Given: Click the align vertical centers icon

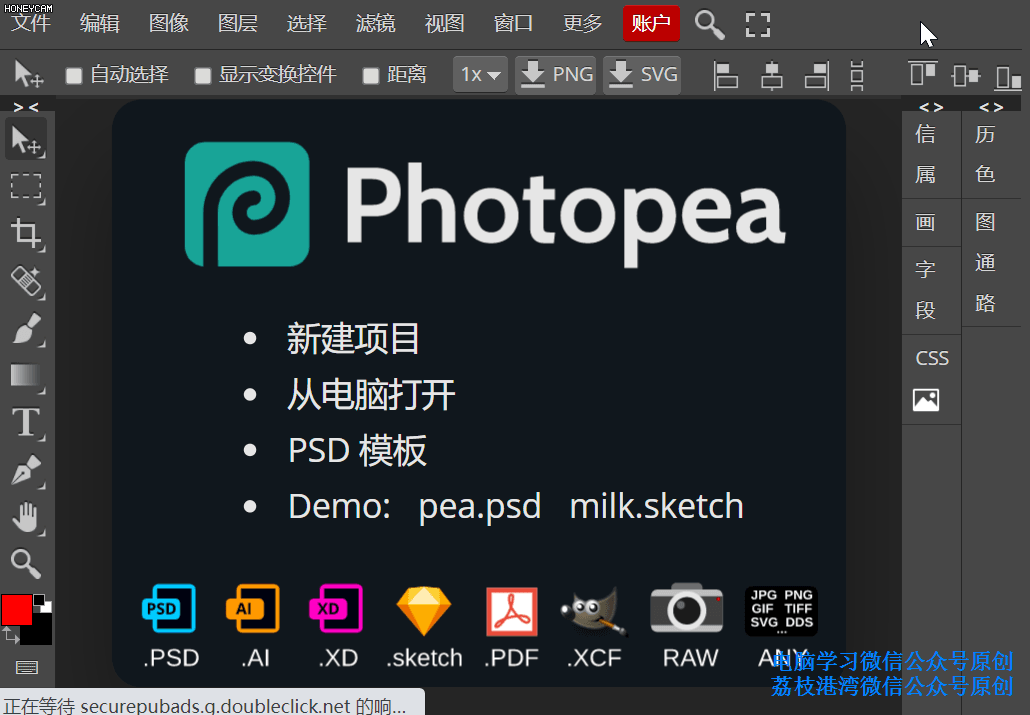Looking at the screenshot, I should 966,76.
